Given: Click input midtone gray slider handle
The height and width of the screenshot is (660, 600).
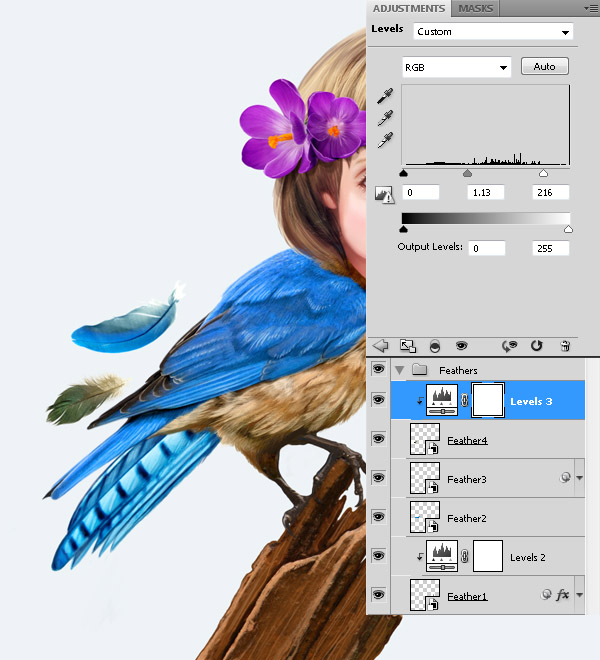Looking at the screenshot, I should tap(467, 173).
